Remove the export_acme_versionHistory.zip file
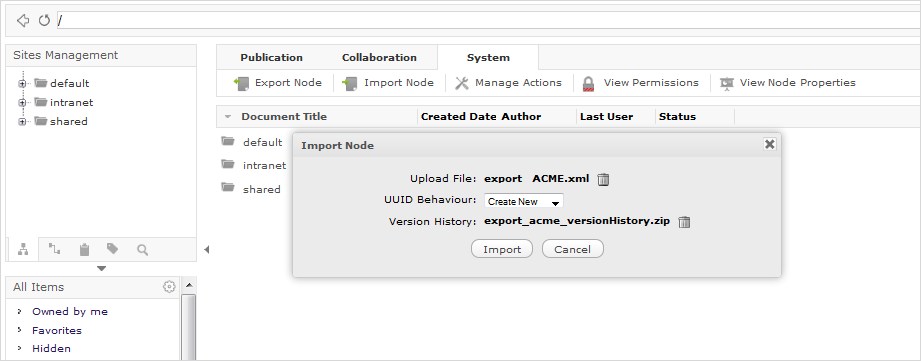This screenshot has height=361, width=921. pos(684,222)
